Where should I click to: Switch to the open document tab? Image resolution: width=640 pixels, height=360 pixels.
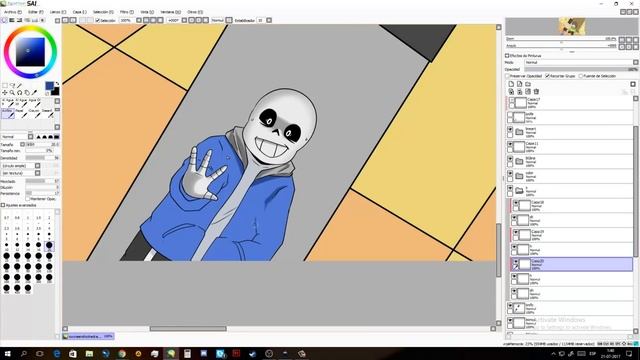88,336
